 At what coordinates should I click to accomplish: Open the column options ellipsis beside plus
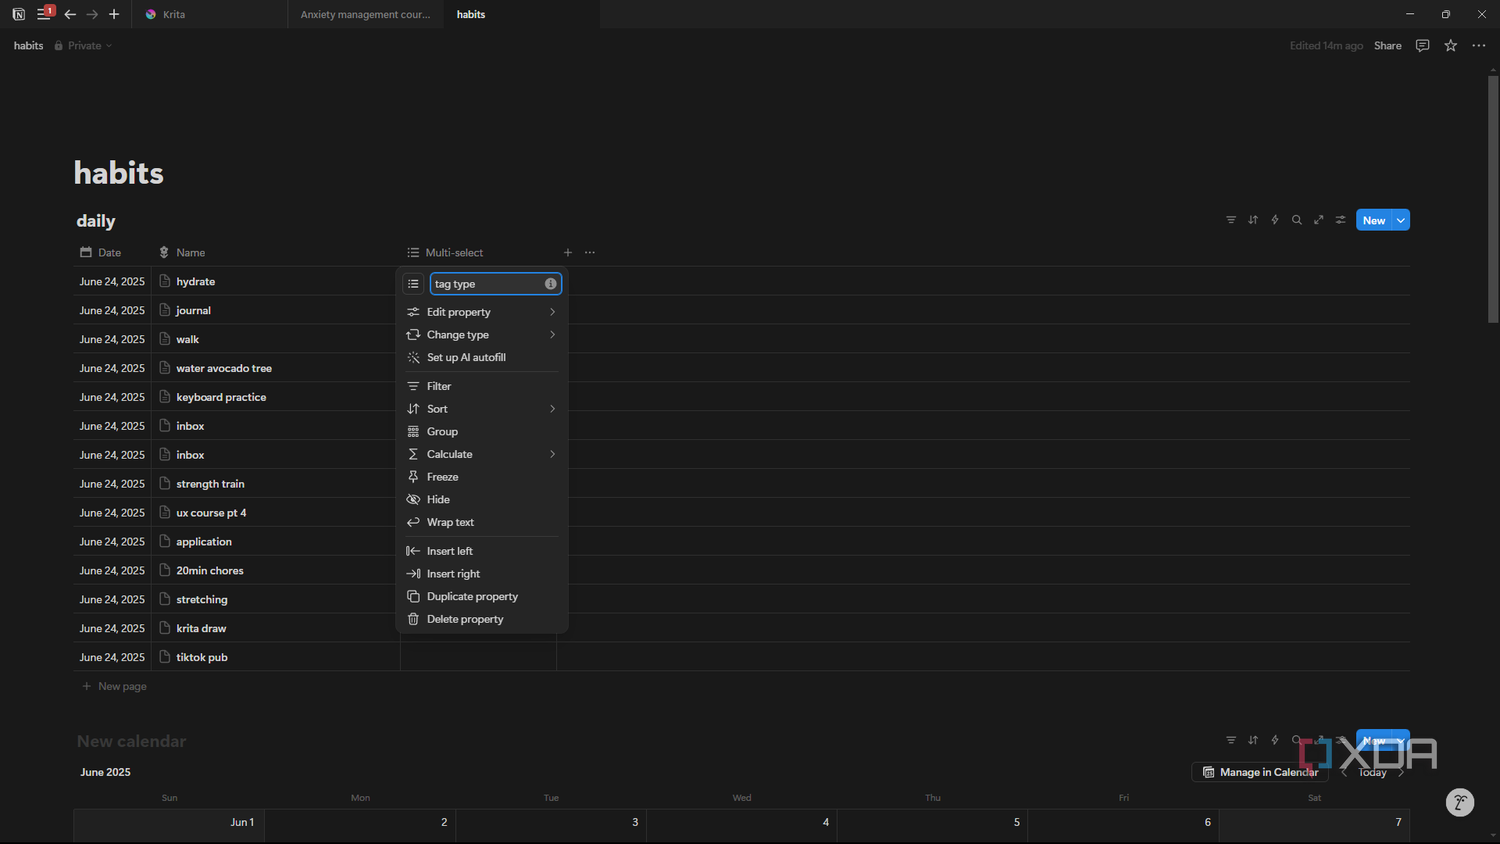590,253
